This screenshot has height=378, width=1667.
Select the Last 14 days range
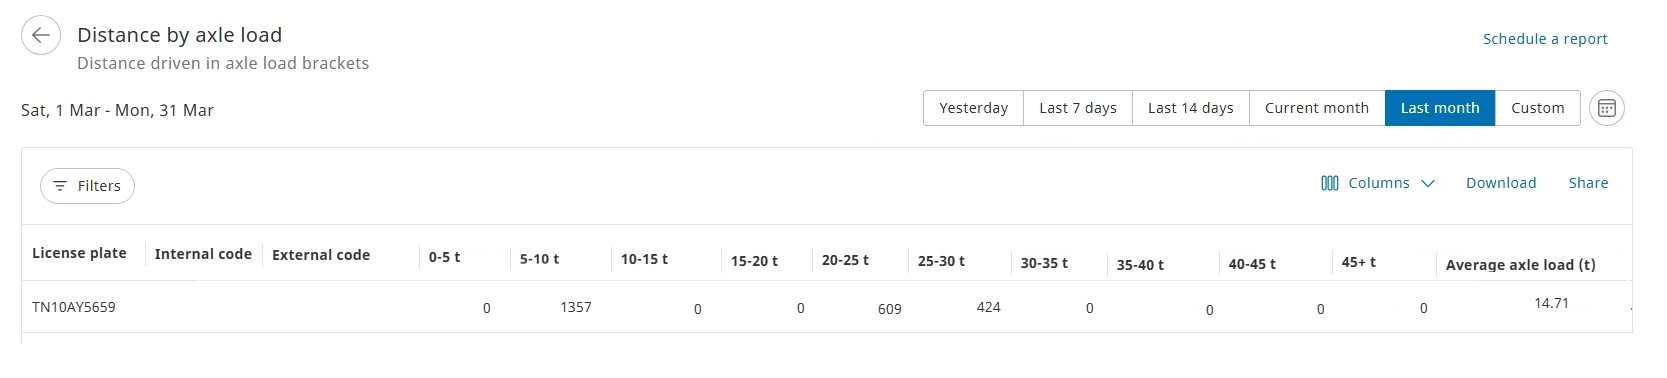1190,108
